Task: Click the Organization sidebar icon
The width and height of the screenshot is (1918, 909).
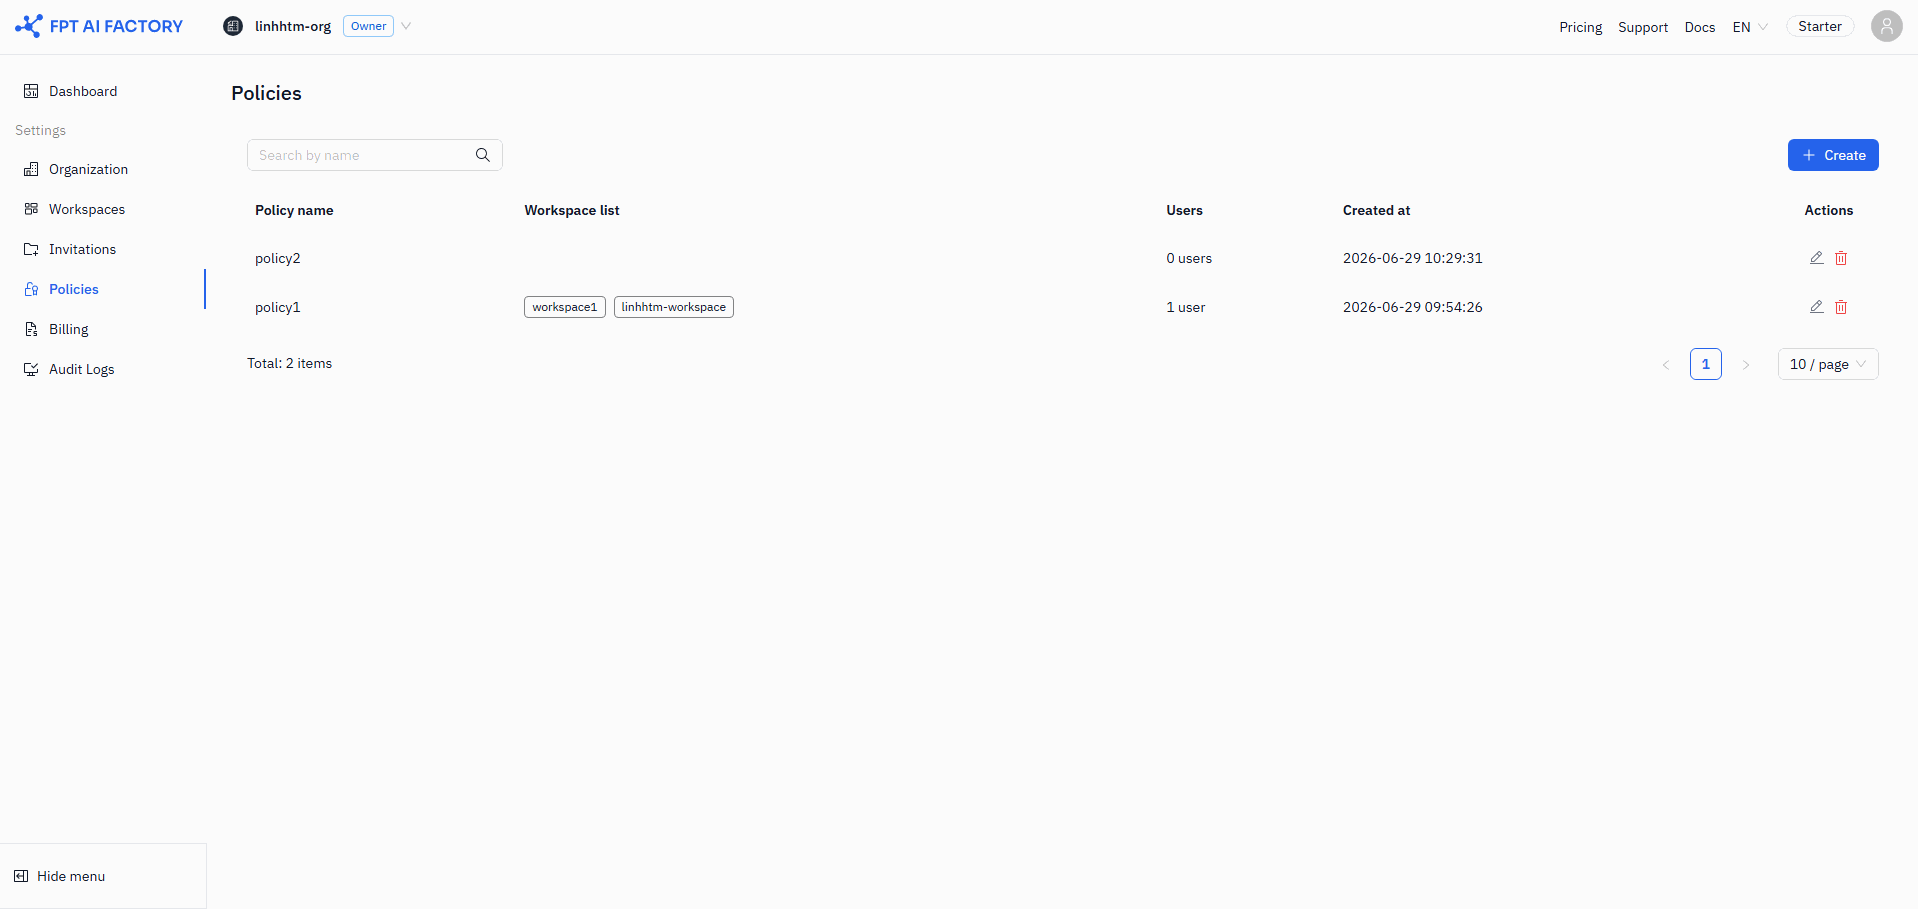Action: tap(31, 169)
